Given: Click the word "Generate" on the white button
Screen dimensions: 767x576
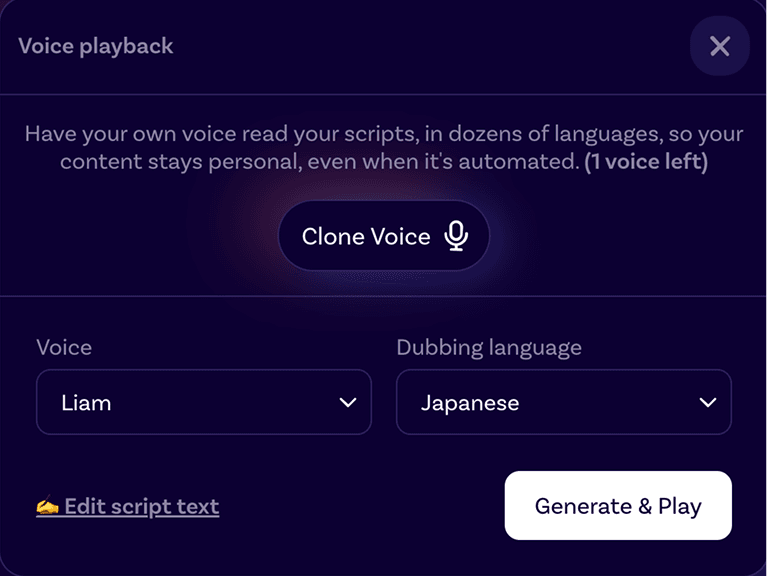Looking at the screenshot, I should coord(583,506).
